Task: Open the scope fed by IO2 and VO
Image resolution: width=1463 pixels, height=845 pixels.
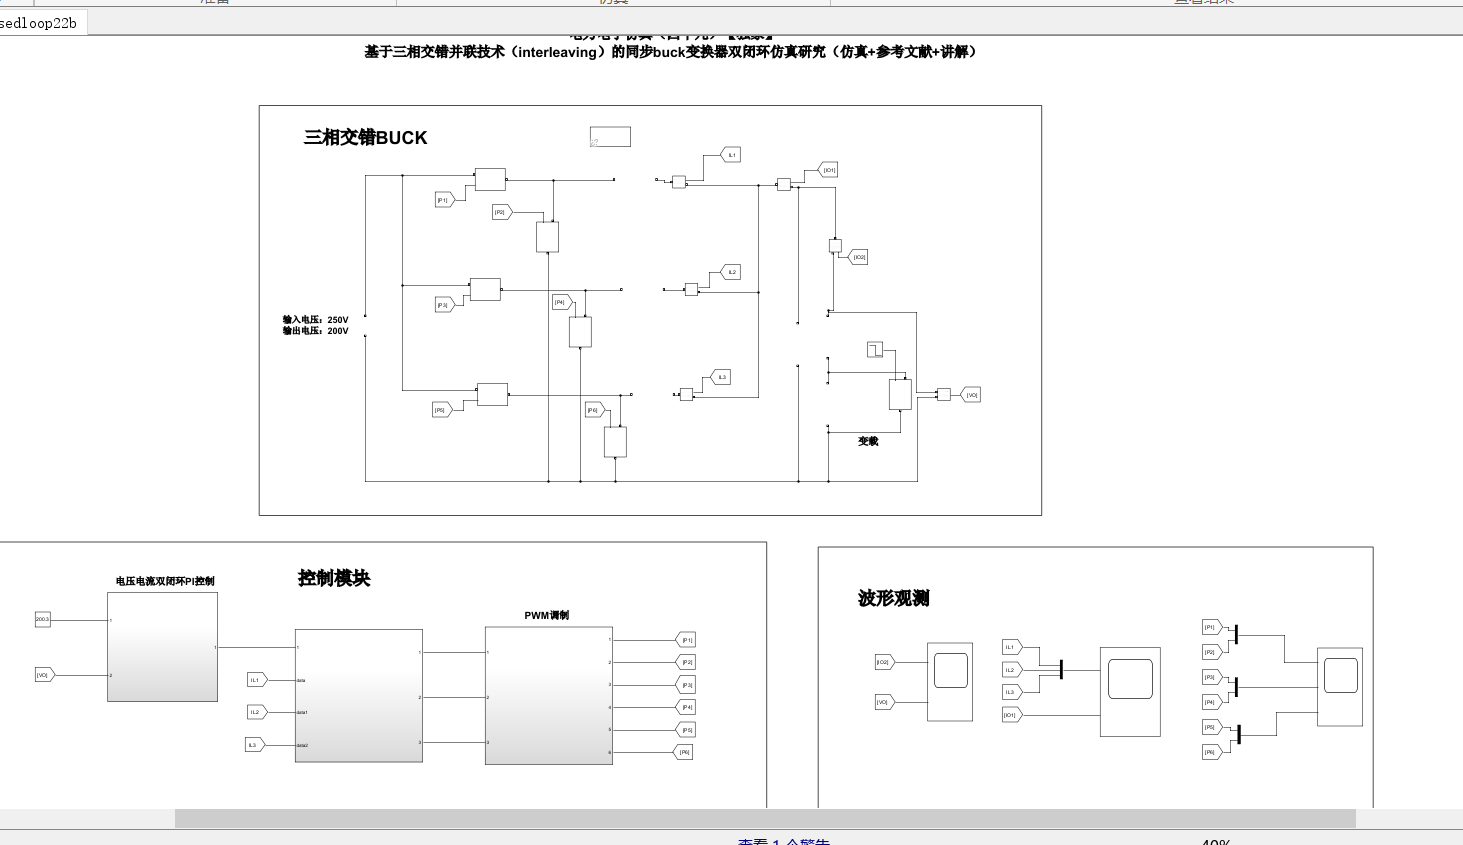Action: (x=950, y=682)
